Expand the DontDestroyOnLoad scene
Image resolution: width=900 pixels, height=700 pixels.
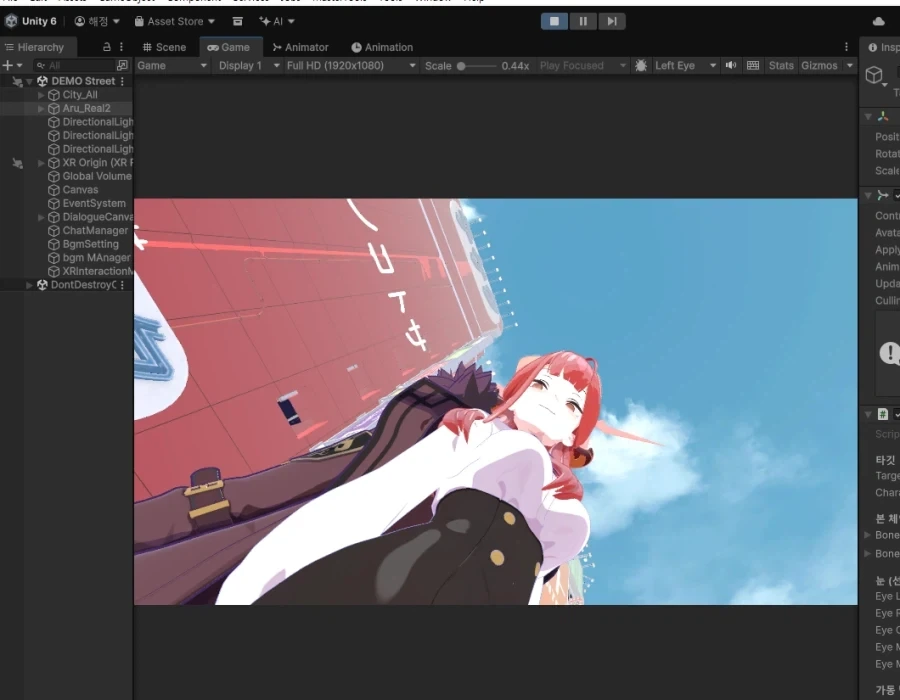(29, 285)
